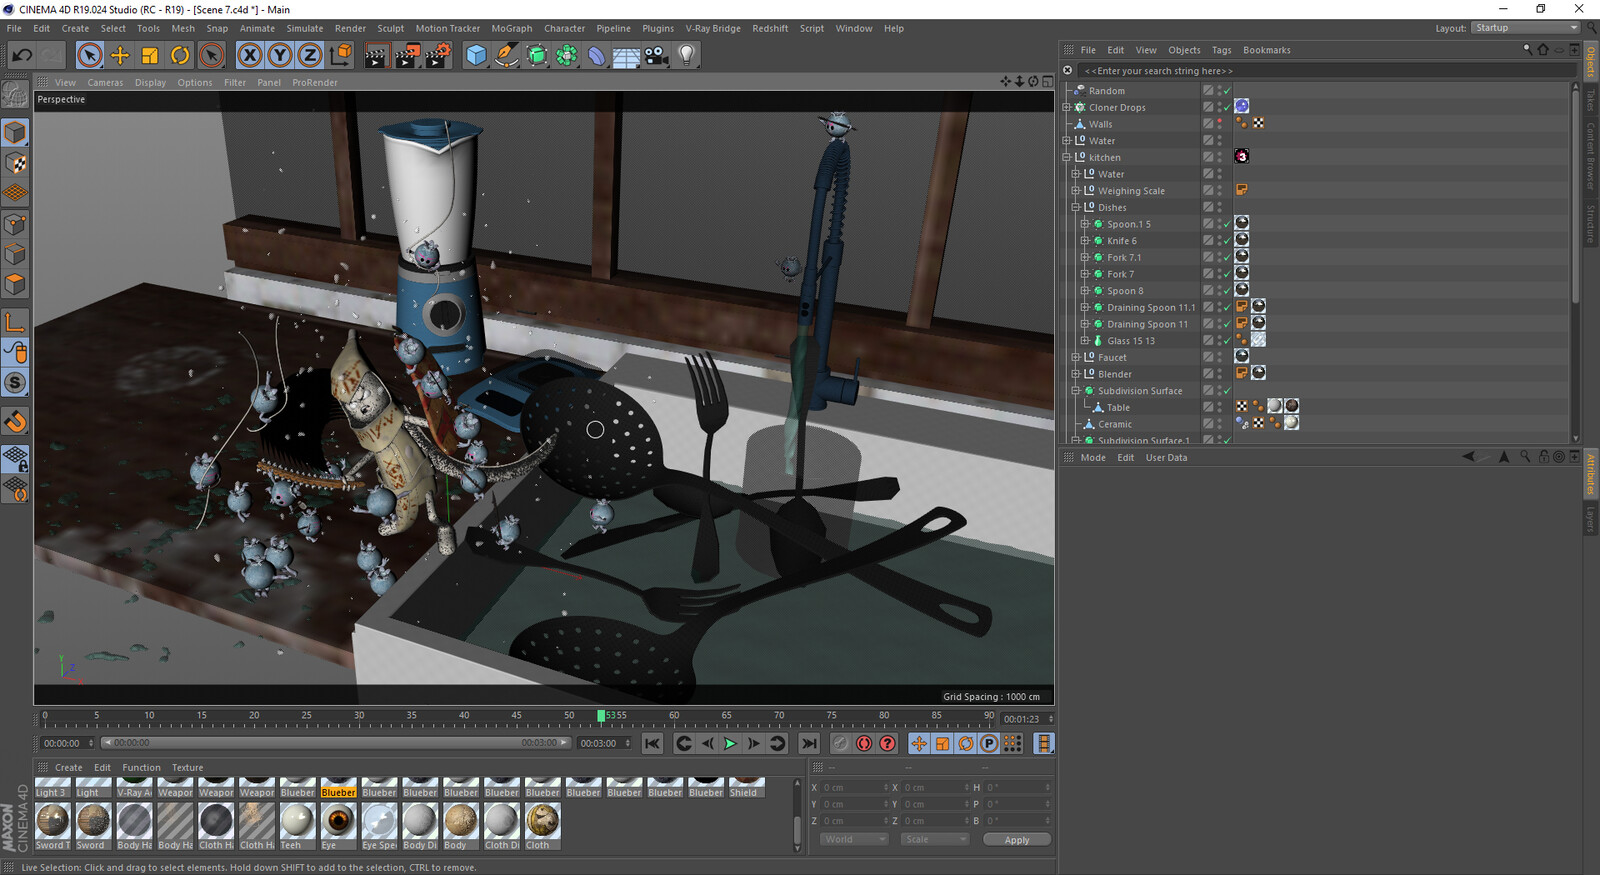Open the Floor environment object icon
The image size is (1600, 875).
626,55
